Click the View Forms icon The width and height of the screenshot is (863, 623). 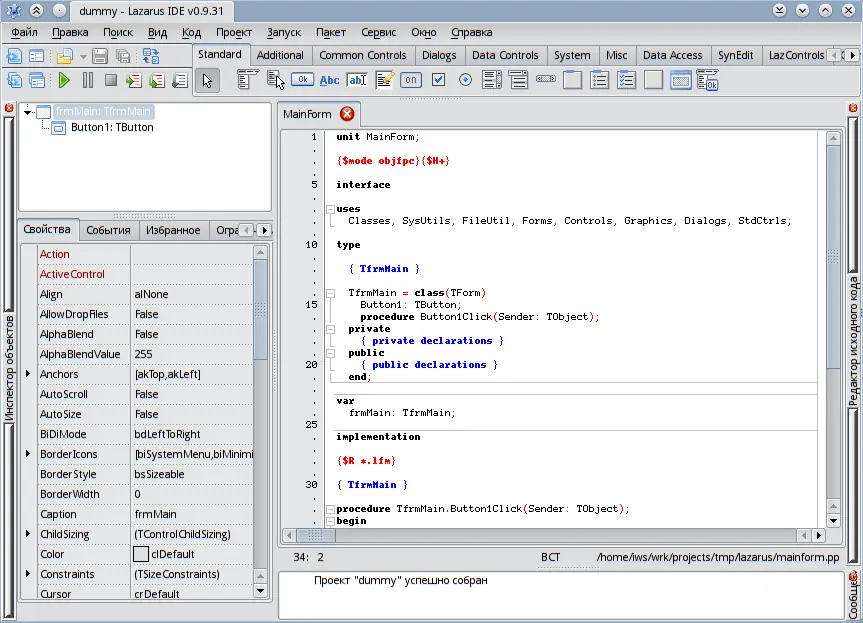click(x=37, y=80)
